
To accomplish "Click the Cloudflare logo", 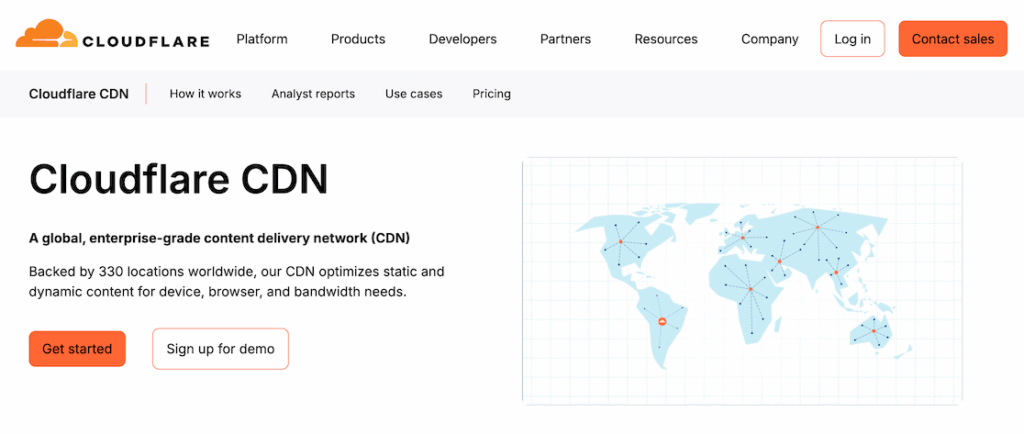I will coord(112,35).
